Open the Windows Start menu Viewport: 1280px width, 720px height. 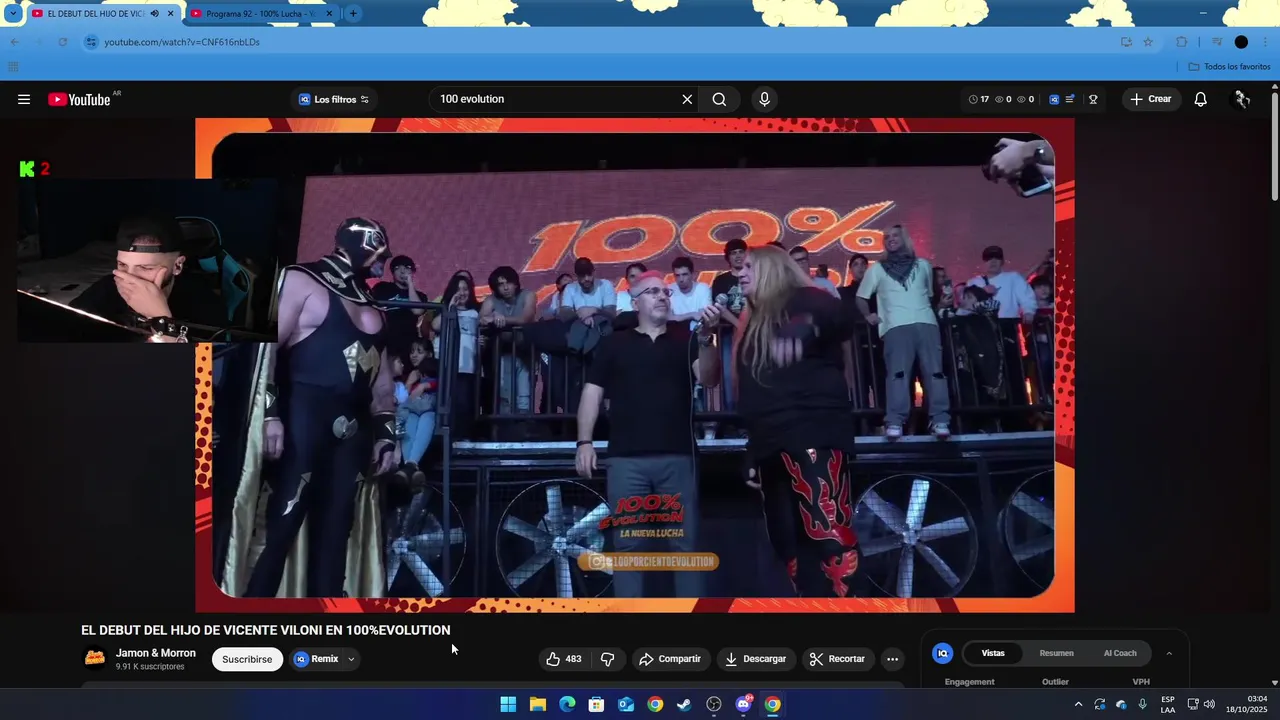tap(508, 704)
